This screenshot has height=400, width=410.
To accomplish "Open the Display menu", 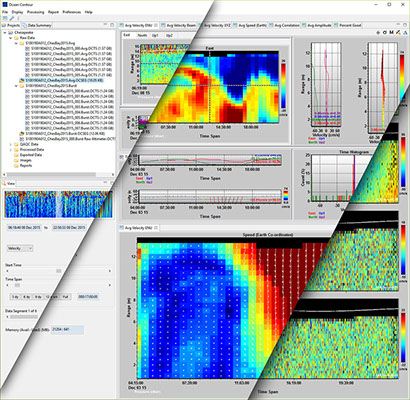I will [x=17, y=12].
